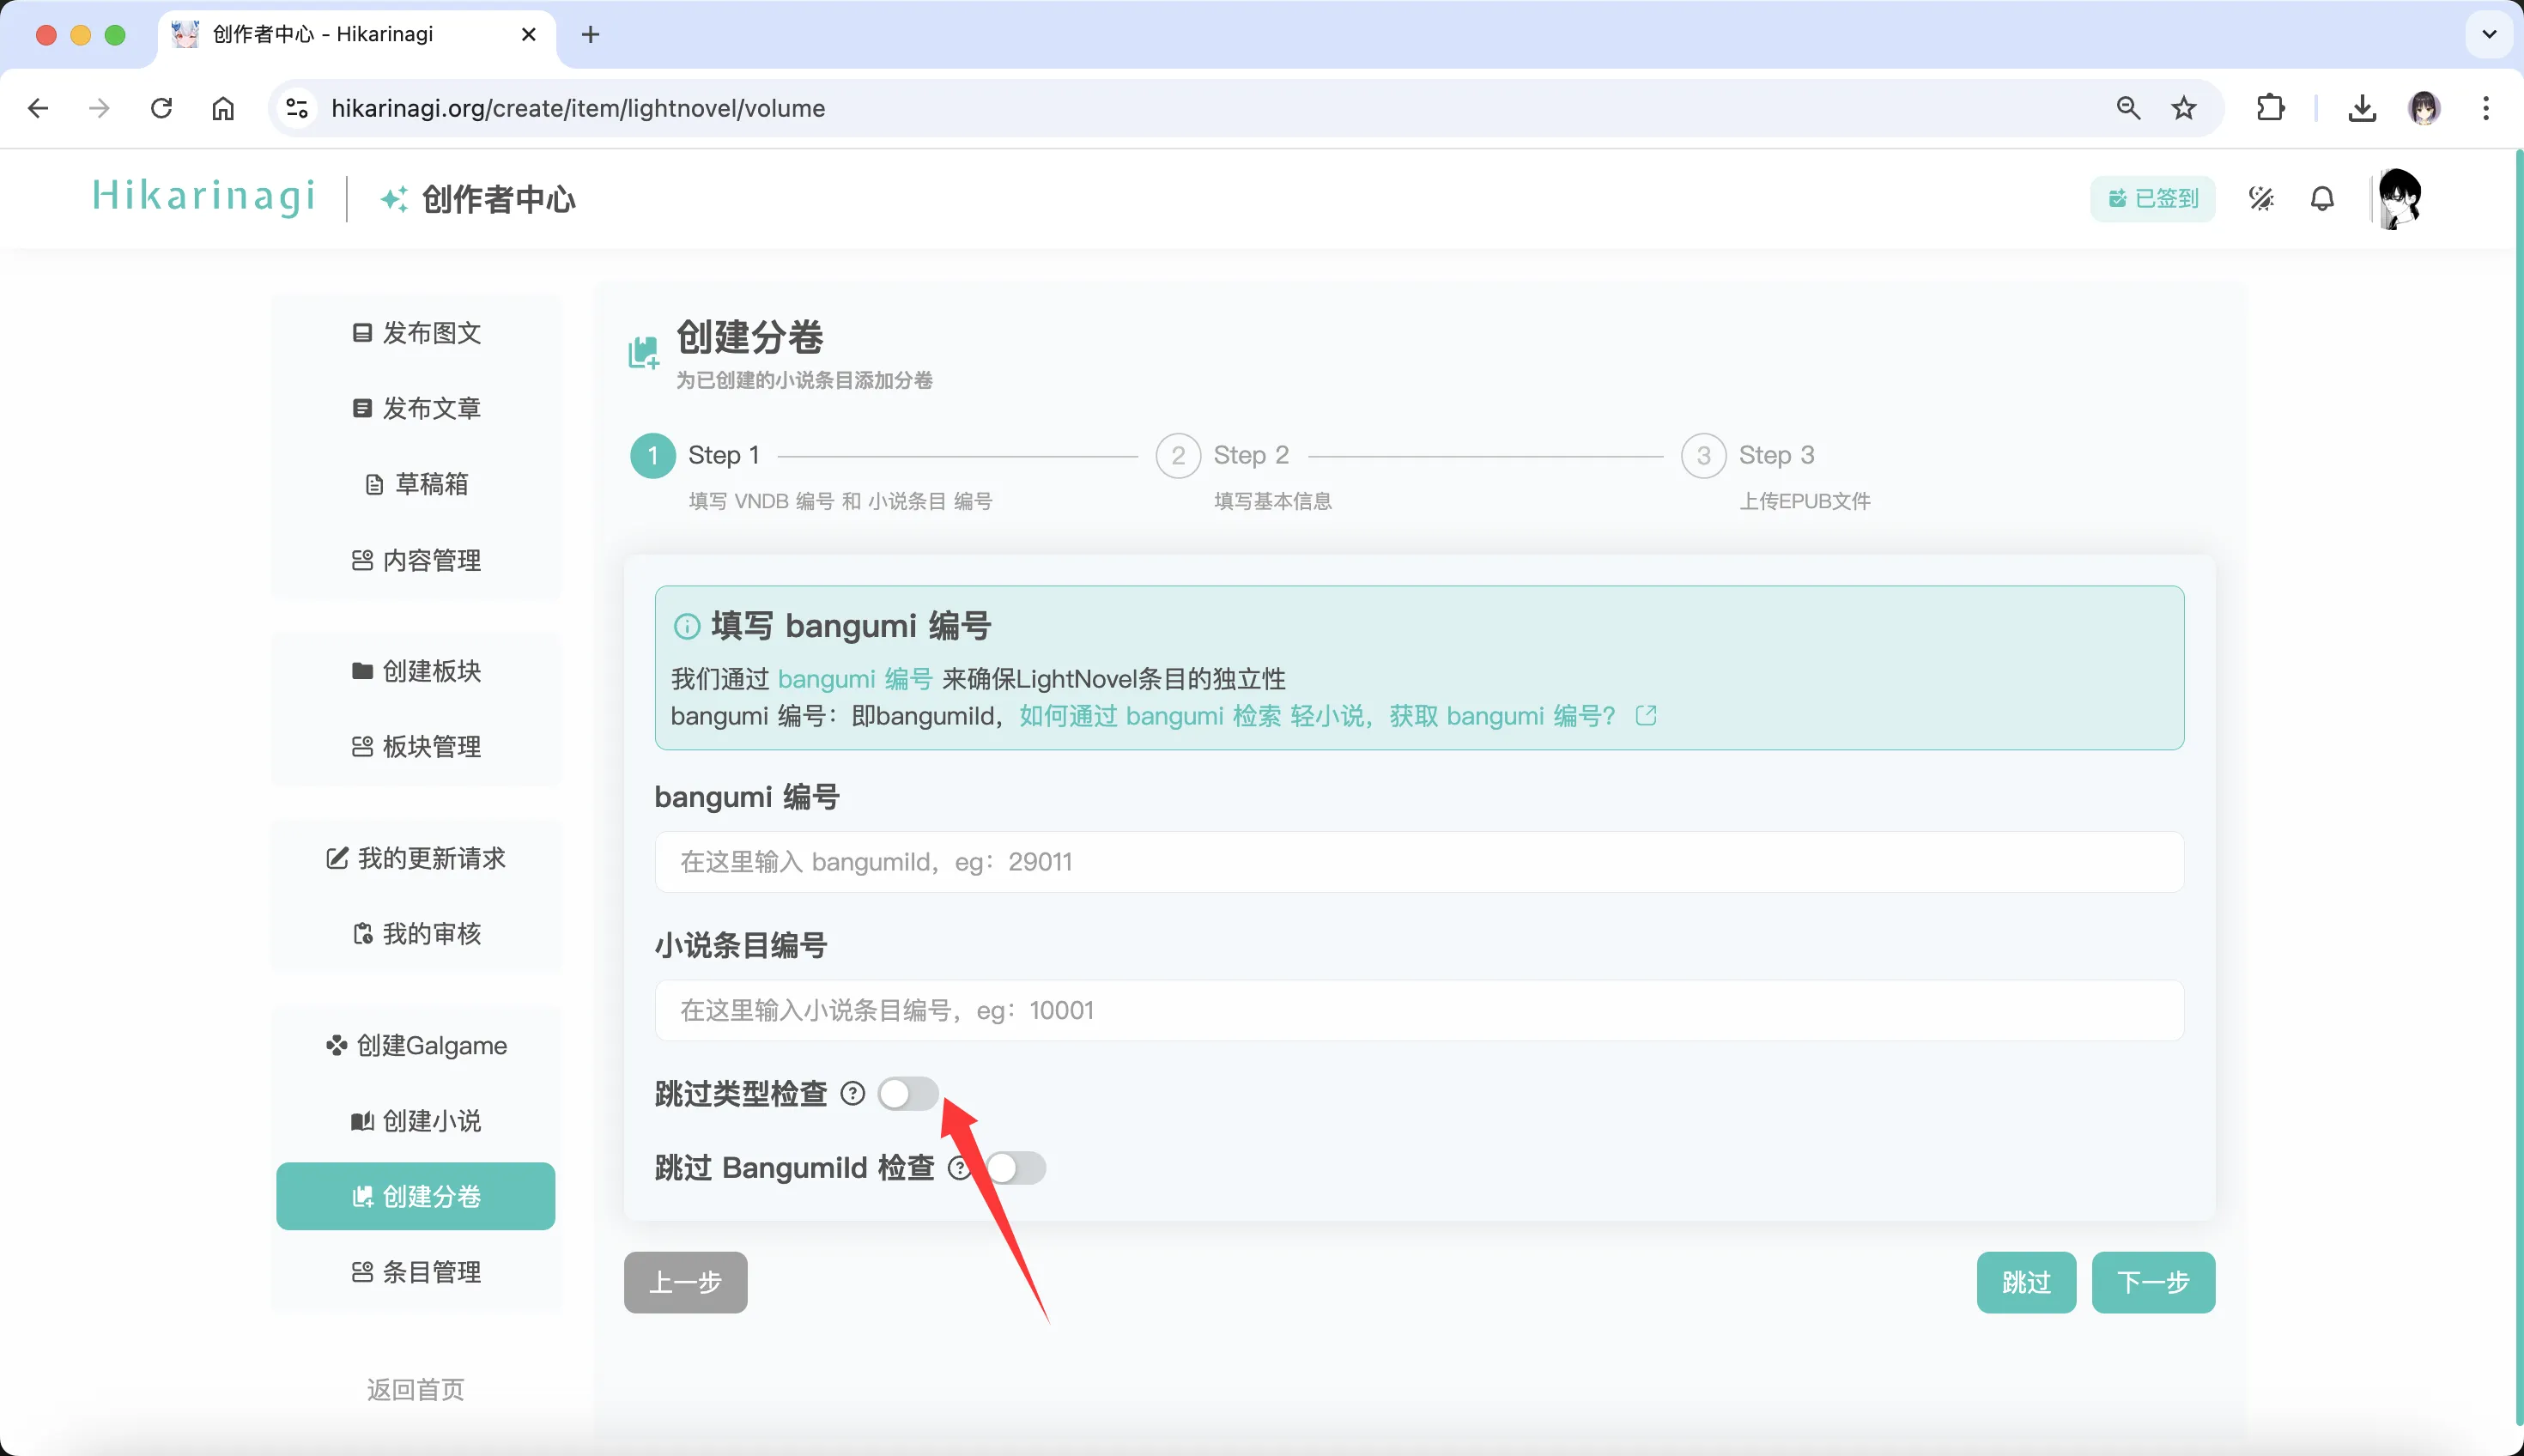The height and width of the screenshot is (1456, 2524).
Task: Select 板块管理 in the sidebar
Action: (416, 747)
